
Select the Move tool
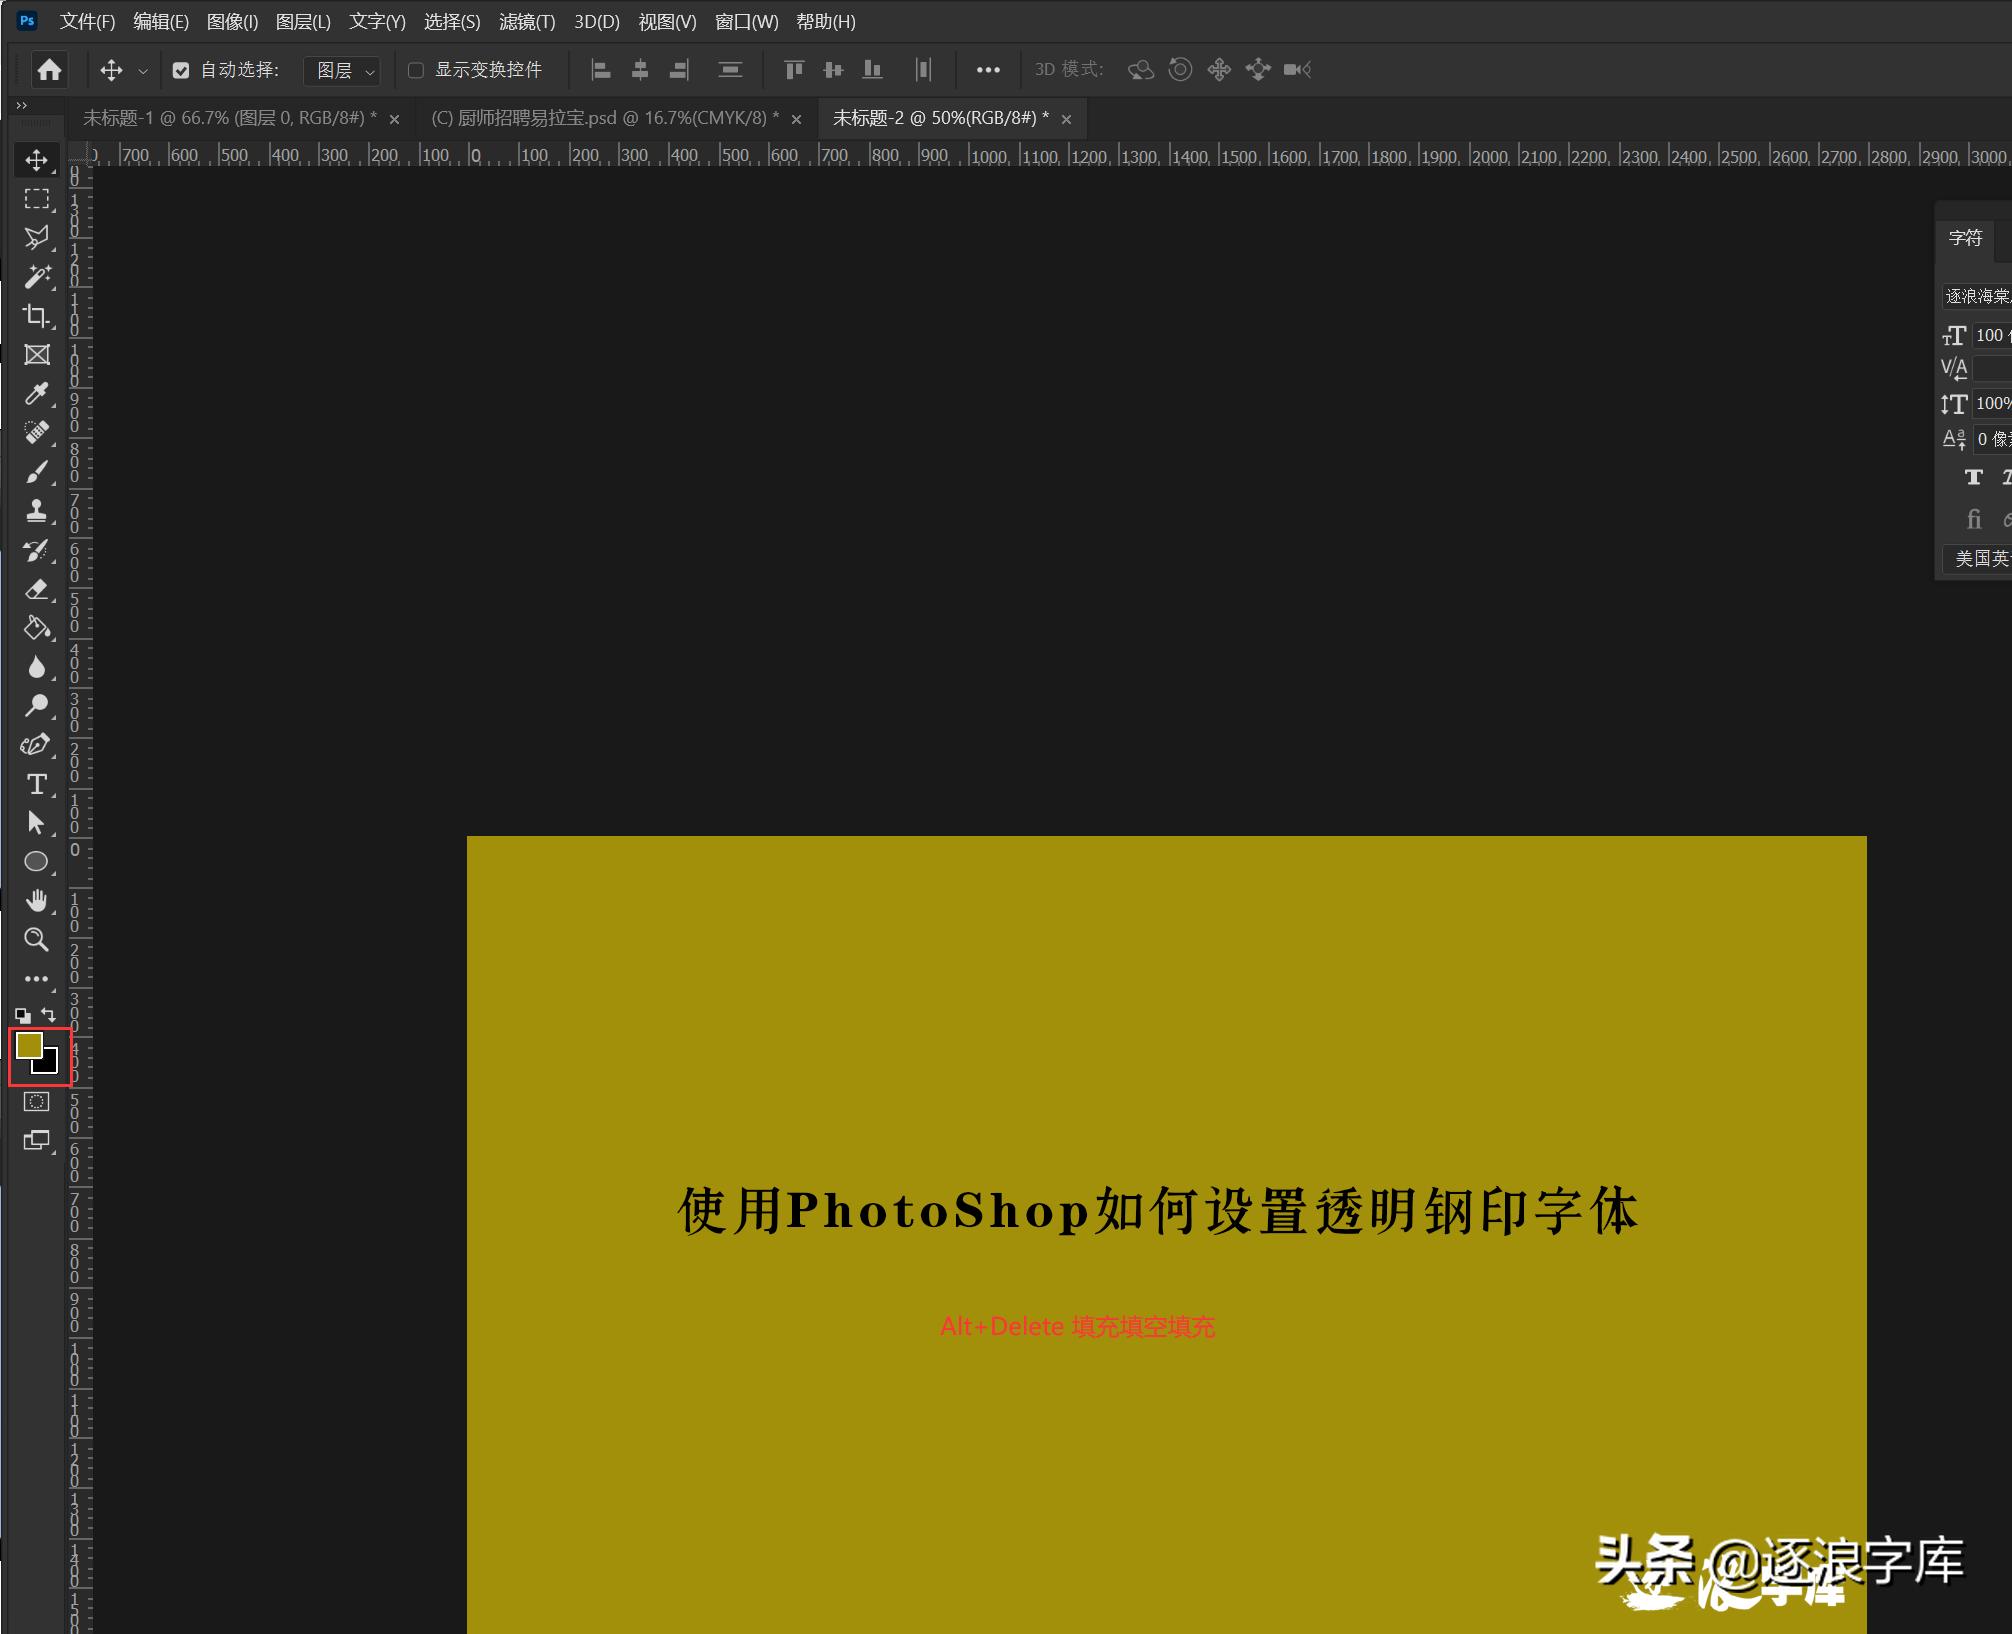point(37,160)
